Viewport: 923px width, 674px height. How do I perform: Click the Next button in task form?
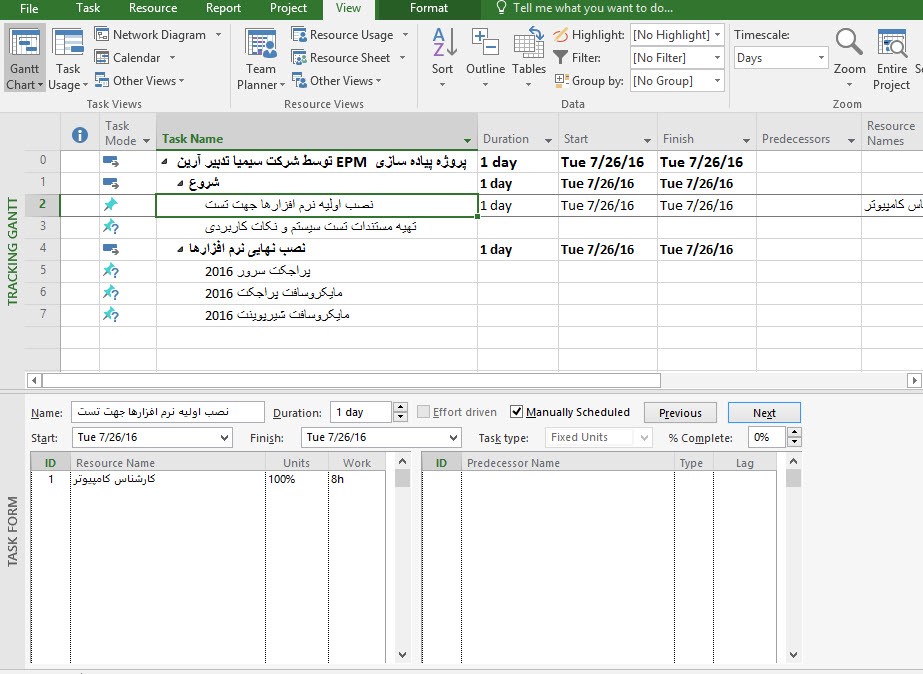click(x=764, y=413)
